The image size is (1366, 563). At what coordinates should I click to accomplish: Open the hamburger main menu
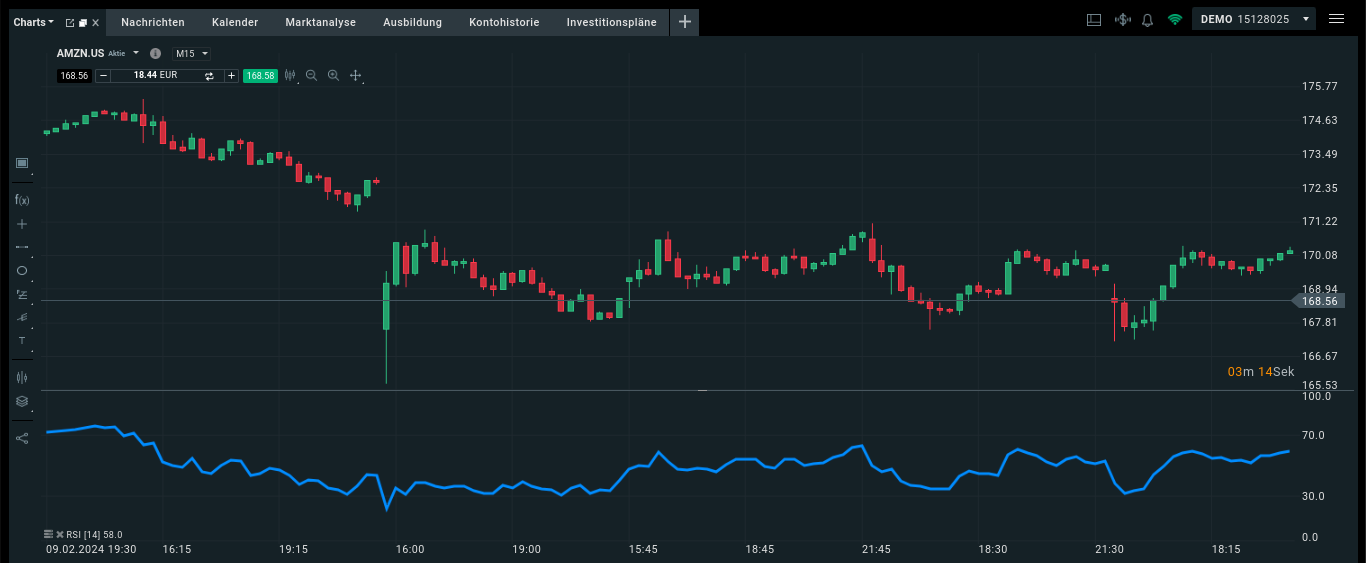coord(1336,19)
